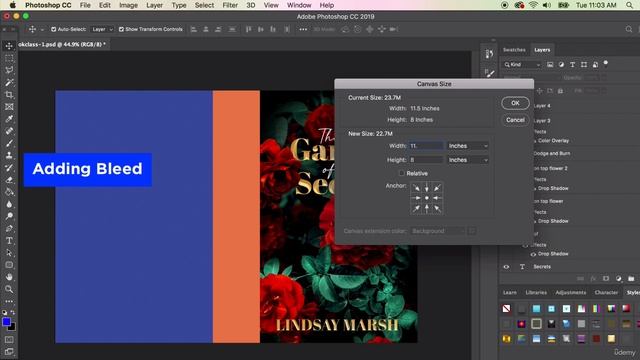640x360 pixels.
Task: Open Spotlight search in menu bar
Action: point(630,5)
